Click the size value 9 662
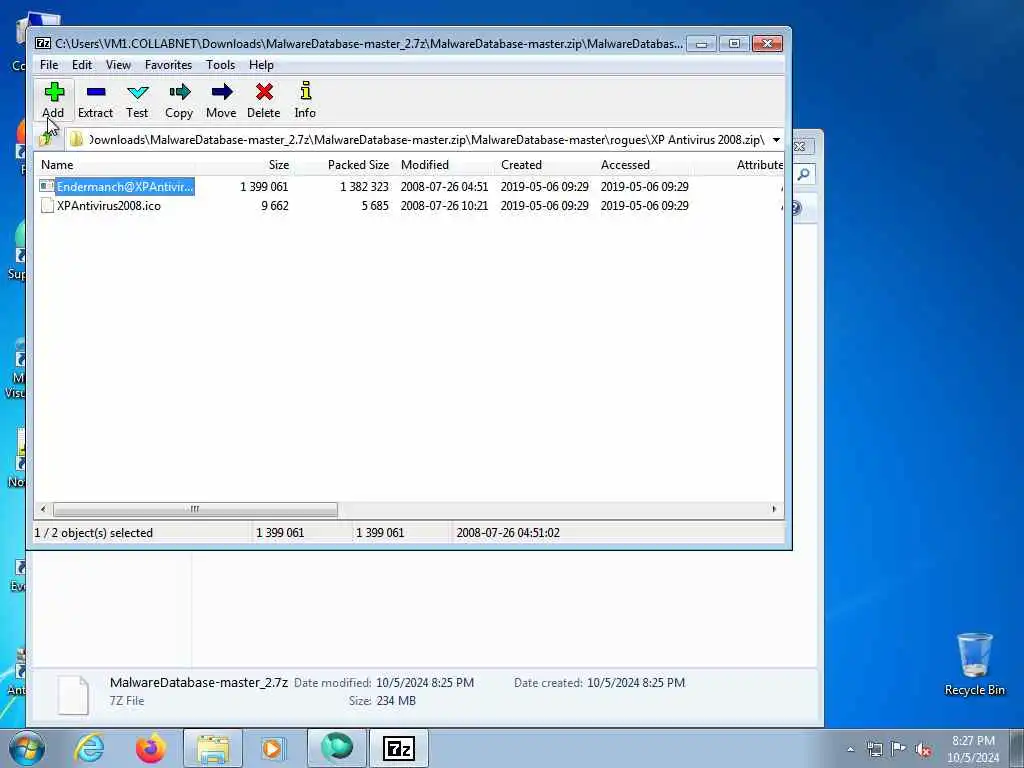The width and height of the screenshot is (1024, 768). tap(275, 206)
